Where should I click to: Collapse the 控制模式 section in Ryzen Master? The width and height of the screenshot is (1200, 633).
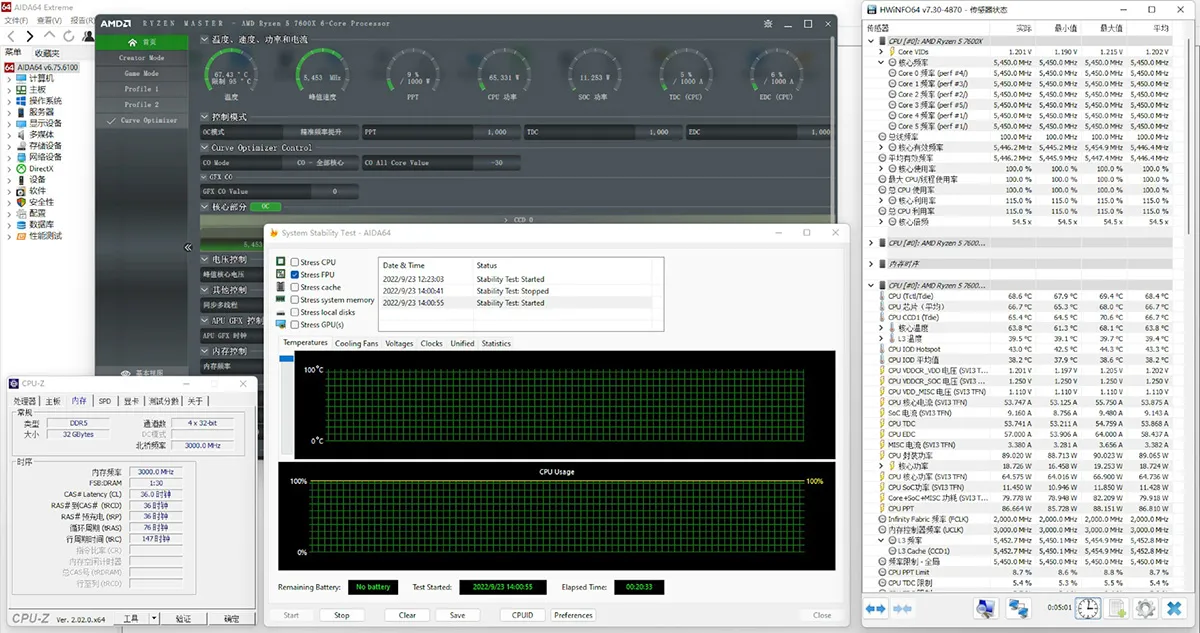(204, 117)
